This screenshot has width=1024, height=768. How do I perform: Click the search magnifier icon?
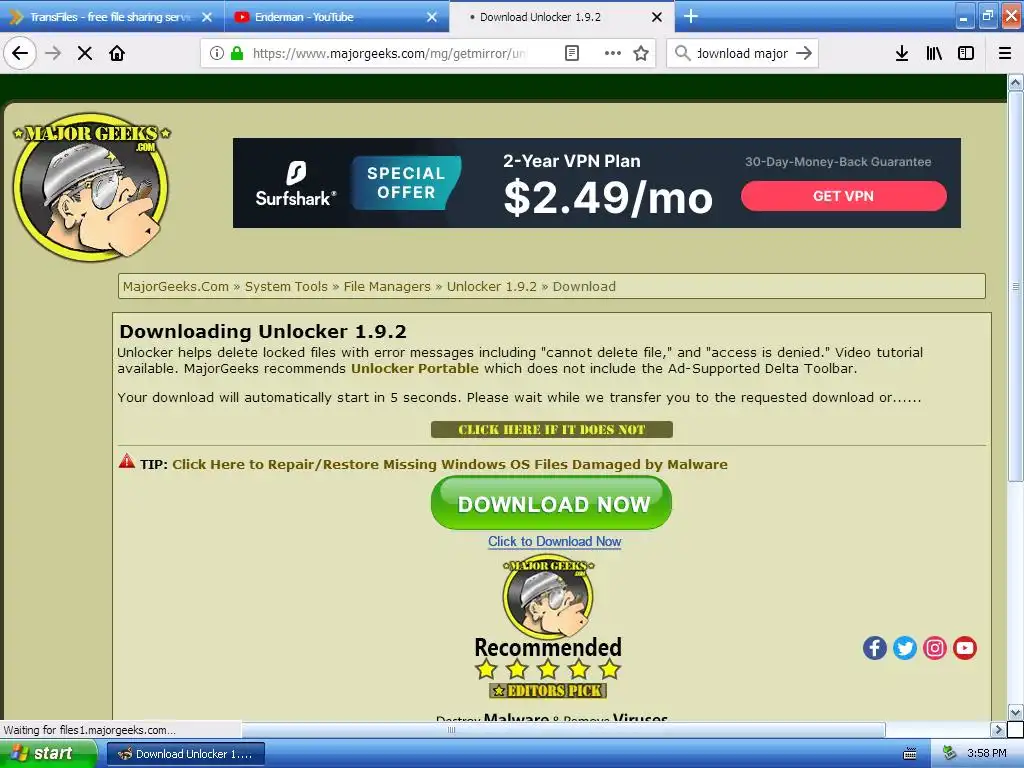click(x=682, y=53)
